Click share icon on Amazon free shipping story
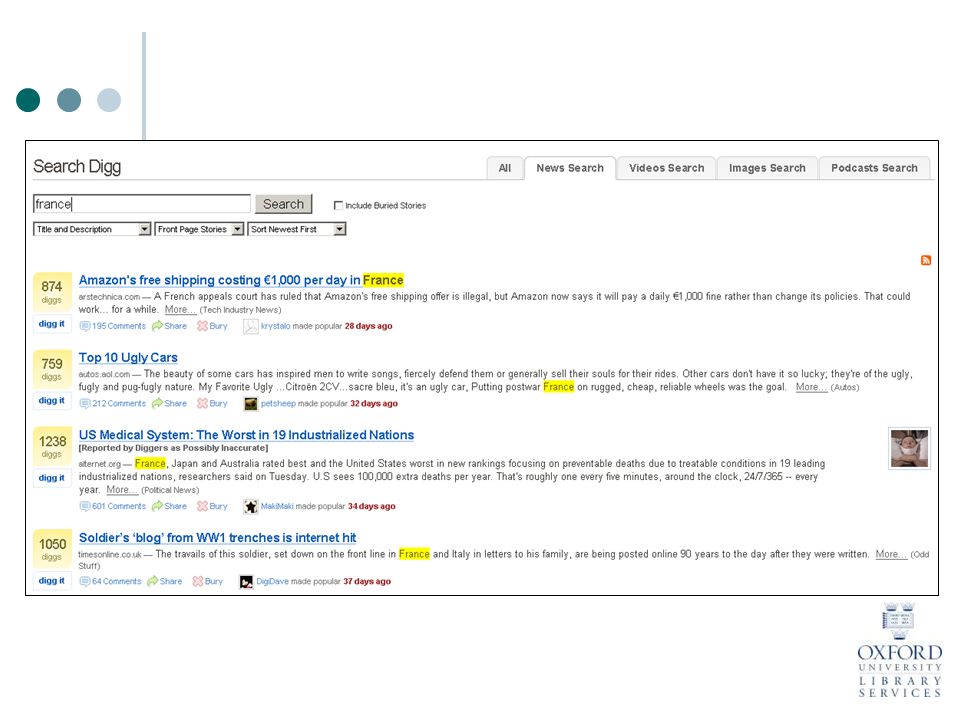 [x=157, y=326]
